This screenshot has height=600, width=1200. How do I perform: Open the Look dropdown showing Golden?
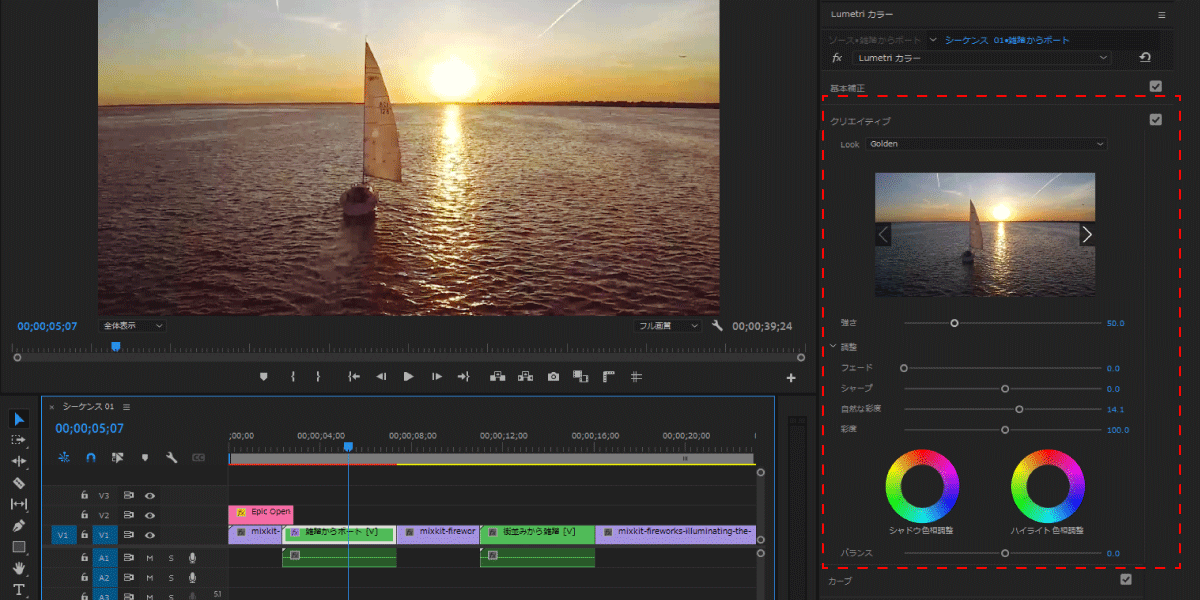point(987,144)
